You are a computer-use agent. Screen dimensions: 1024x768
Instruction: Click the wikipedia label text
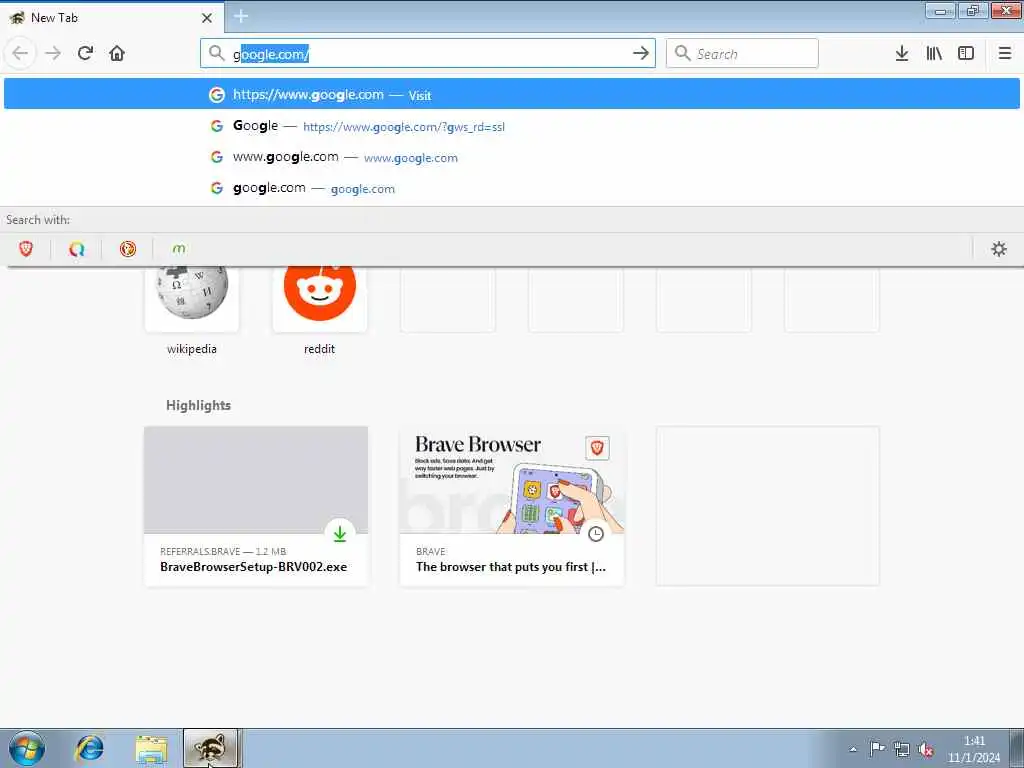tap(191, 349)
